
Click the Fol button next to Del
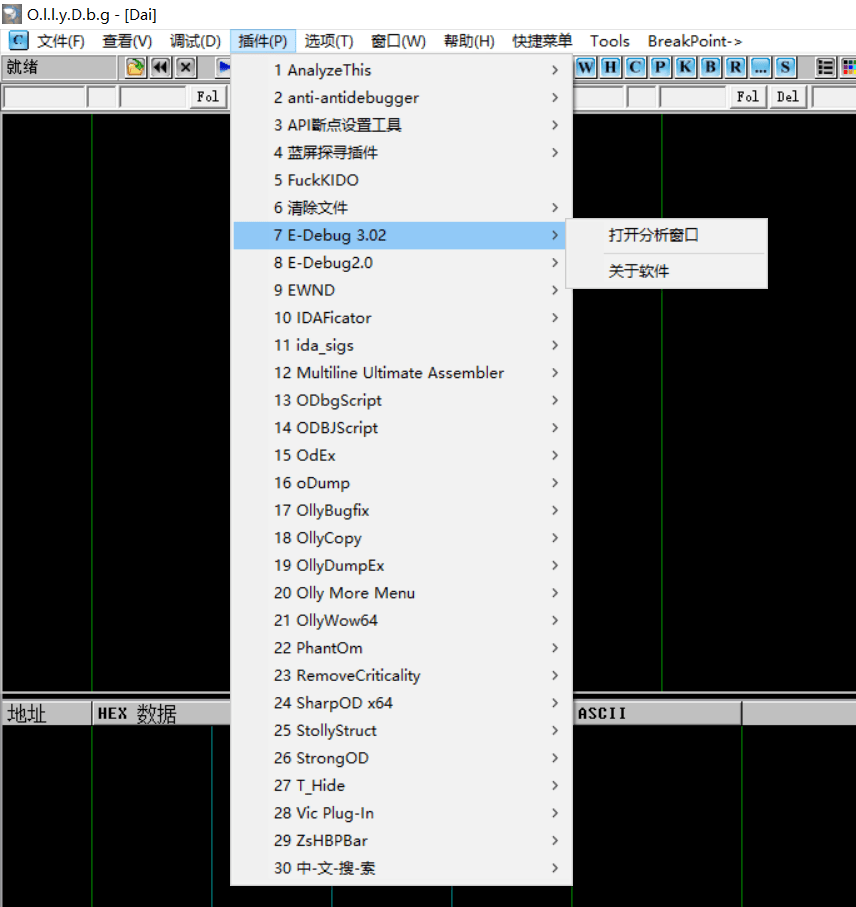(747, 97)
